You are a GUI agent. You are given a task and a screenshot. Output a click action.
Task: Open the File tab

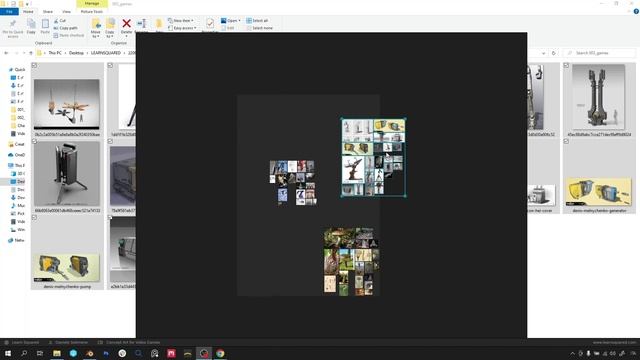click(x=9, y=11)
